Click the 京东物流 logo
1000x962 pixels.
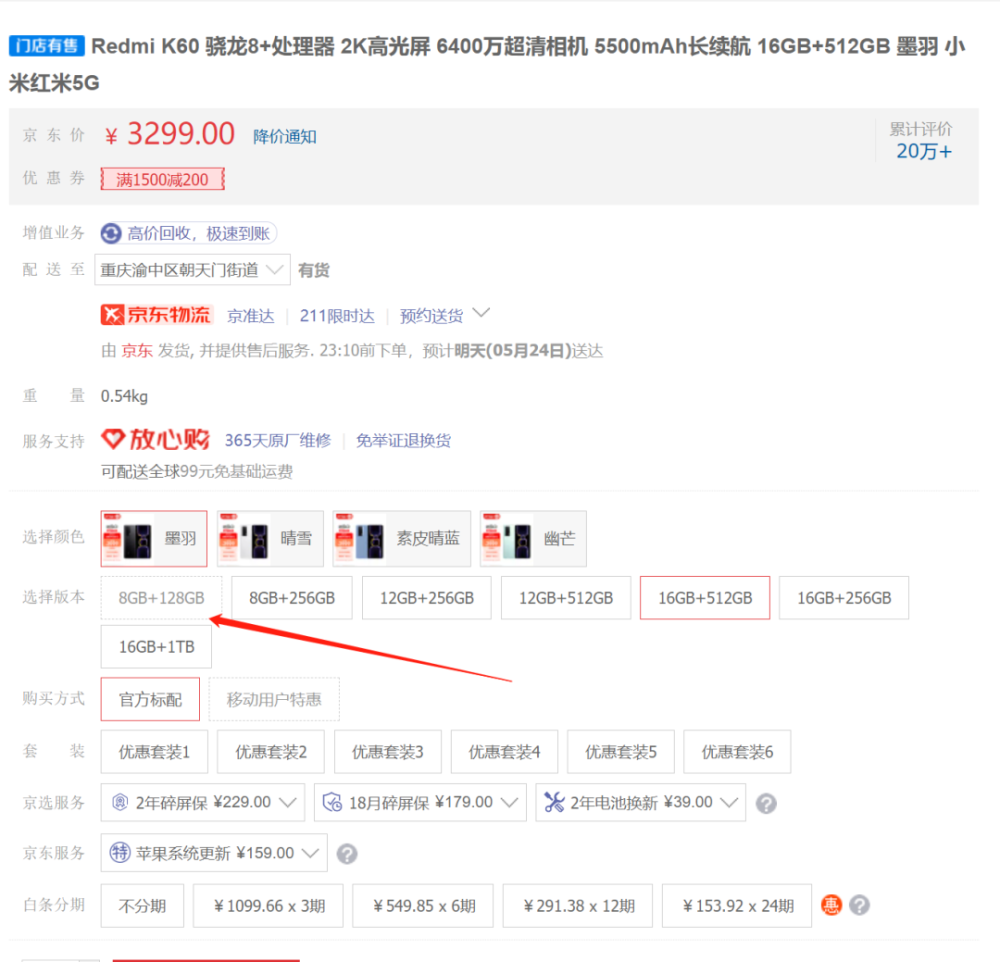(x=156, y=315)
